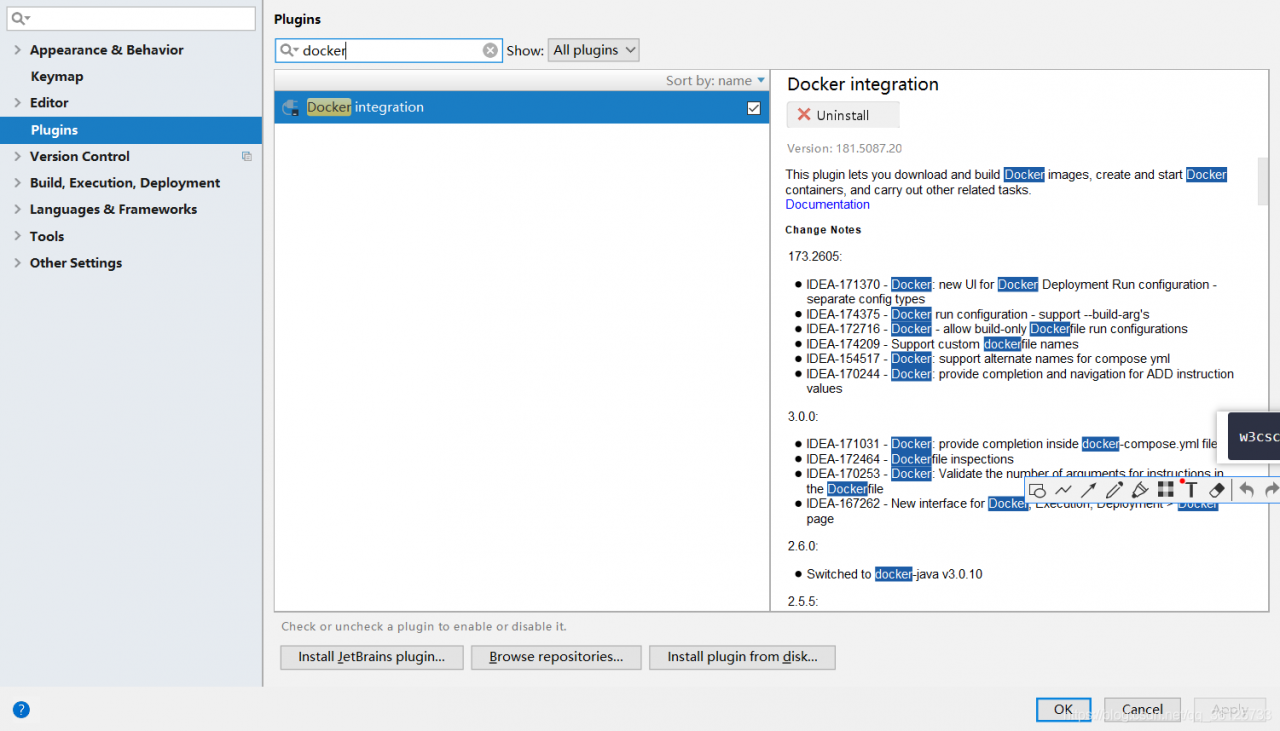Image resolution: width=1280 pixels, height=731 pixels.
Task: Click the Docker integration plugin icon
Action: [291, 108]
